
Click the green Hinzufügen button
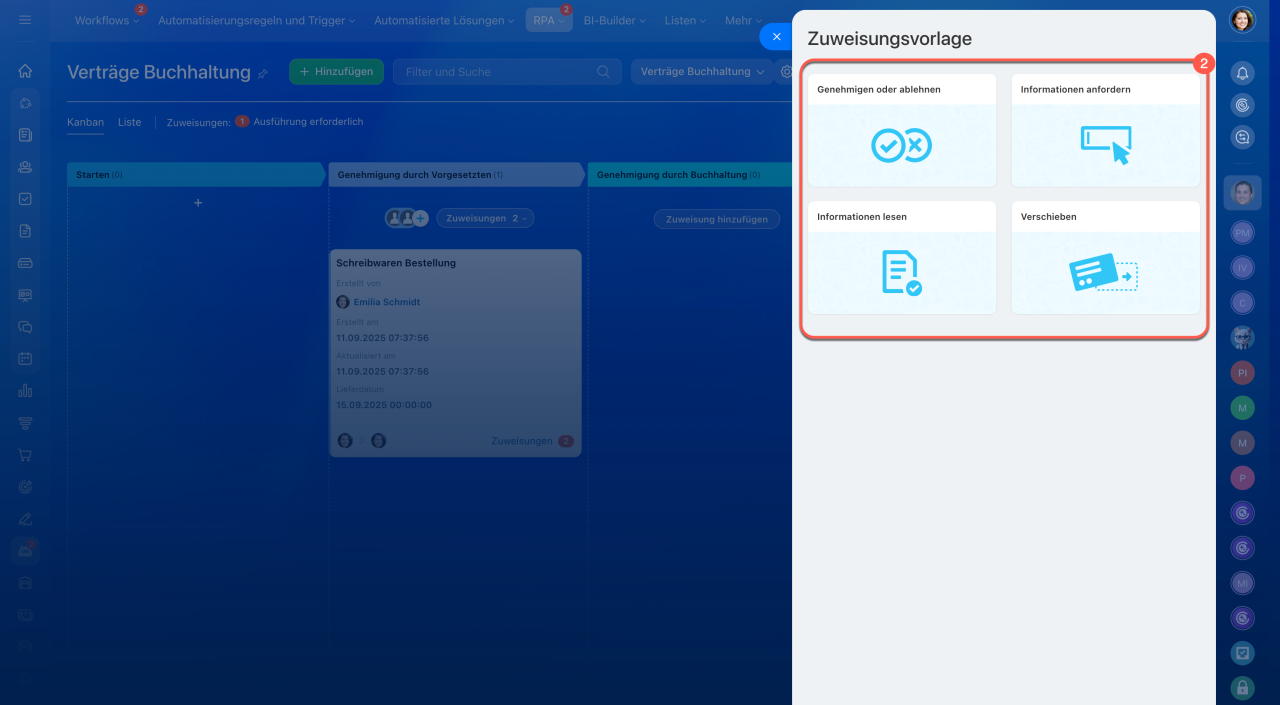337,72
